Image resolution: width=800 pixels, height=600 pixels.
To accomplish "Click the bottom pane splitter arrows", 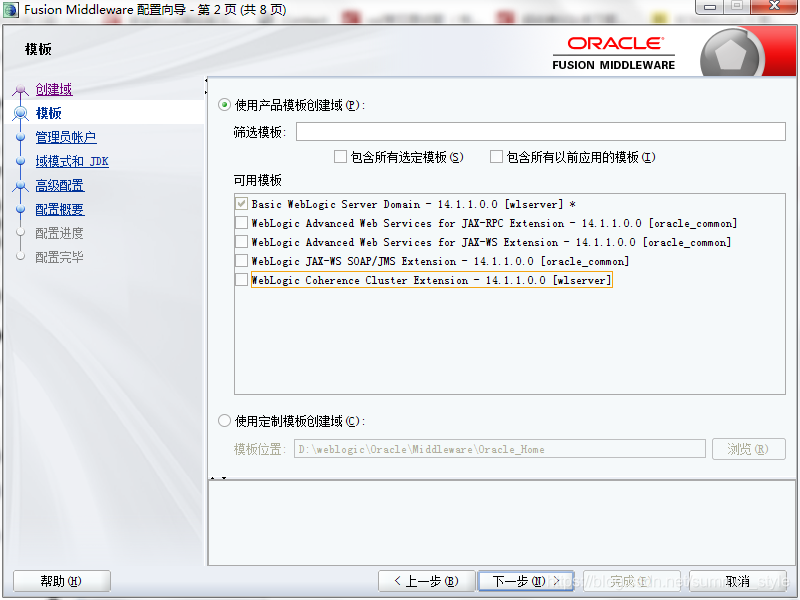I will click(x=218, y=478).
